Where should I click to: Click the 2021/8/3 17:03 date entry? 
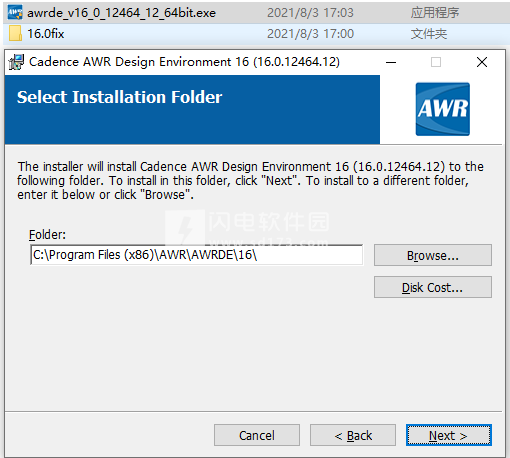[x=310, y=13]
